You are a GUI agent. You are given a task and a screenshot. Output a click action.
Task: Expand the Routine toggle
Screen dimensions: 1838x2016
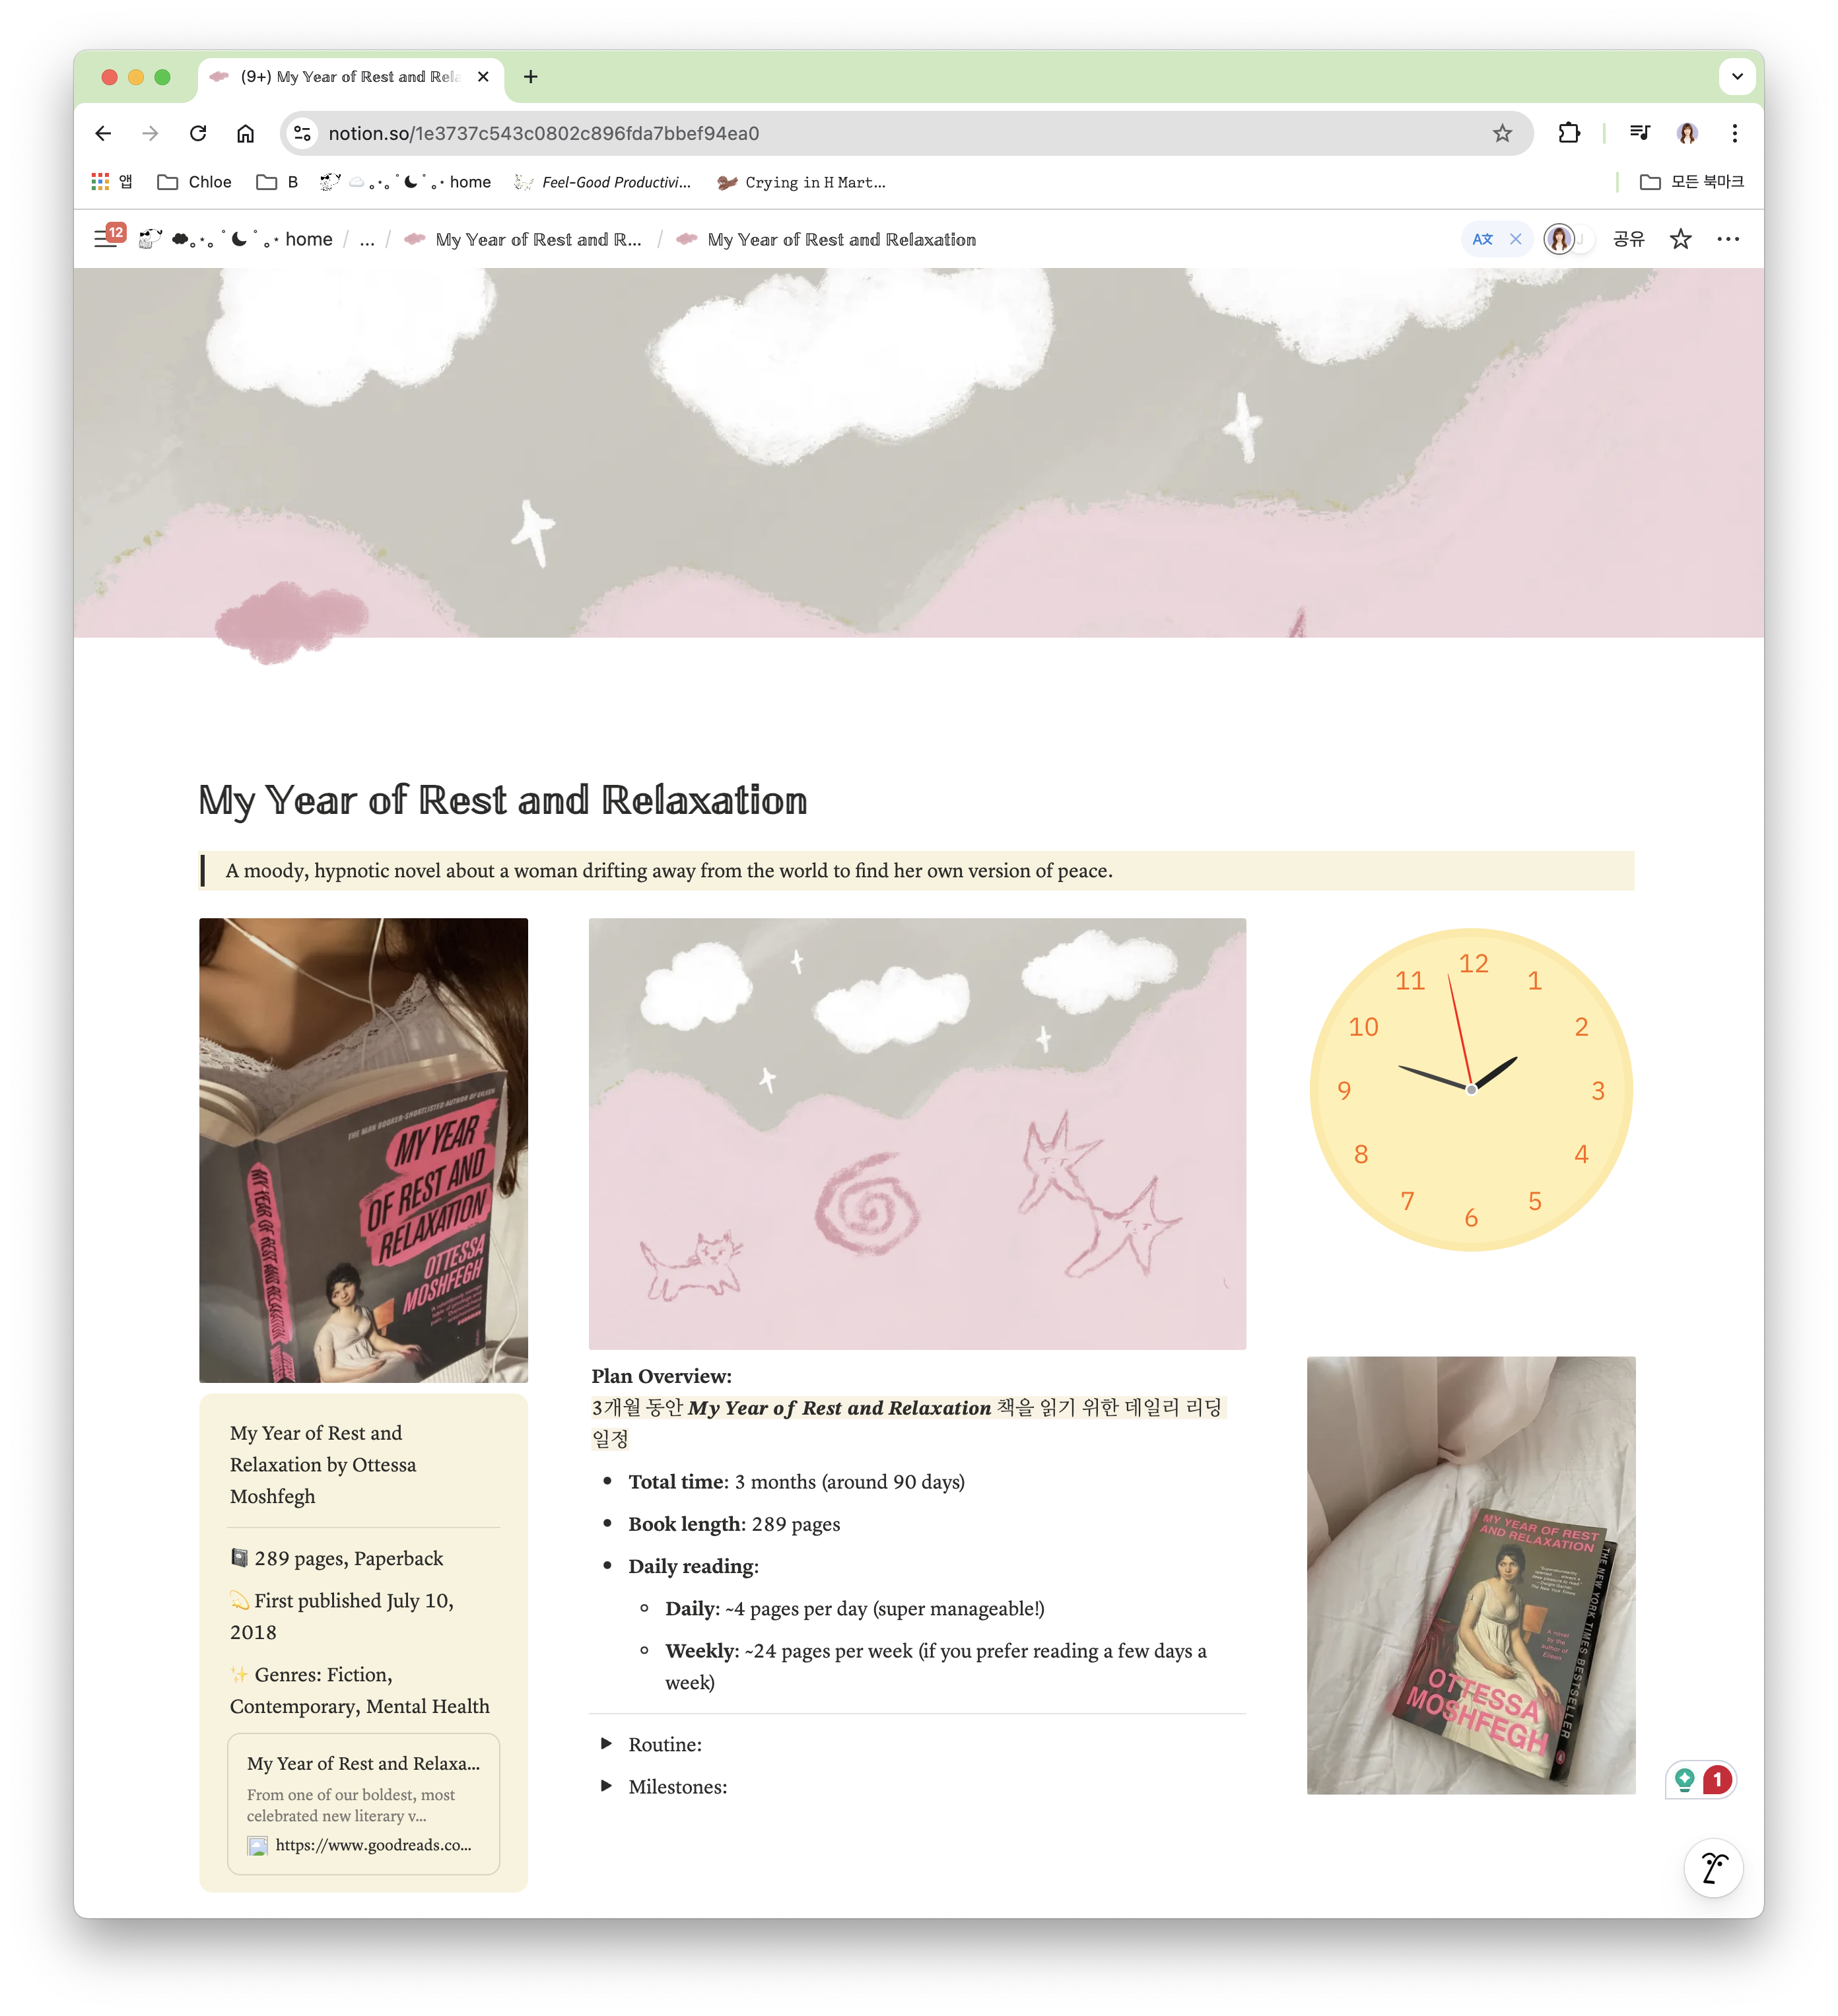pos(606,1743)
